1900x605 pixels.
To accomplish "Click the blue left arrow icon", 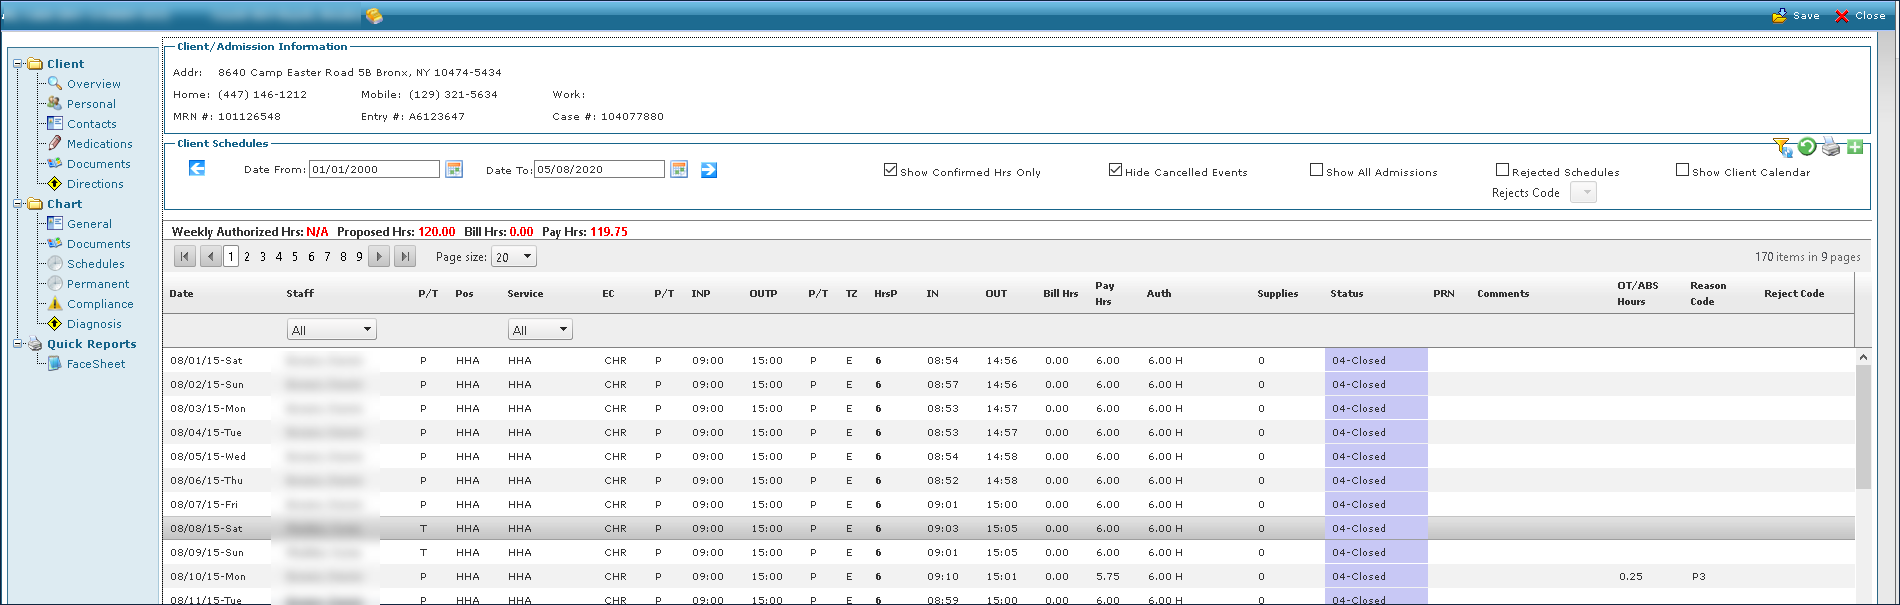I will point(197,168).
